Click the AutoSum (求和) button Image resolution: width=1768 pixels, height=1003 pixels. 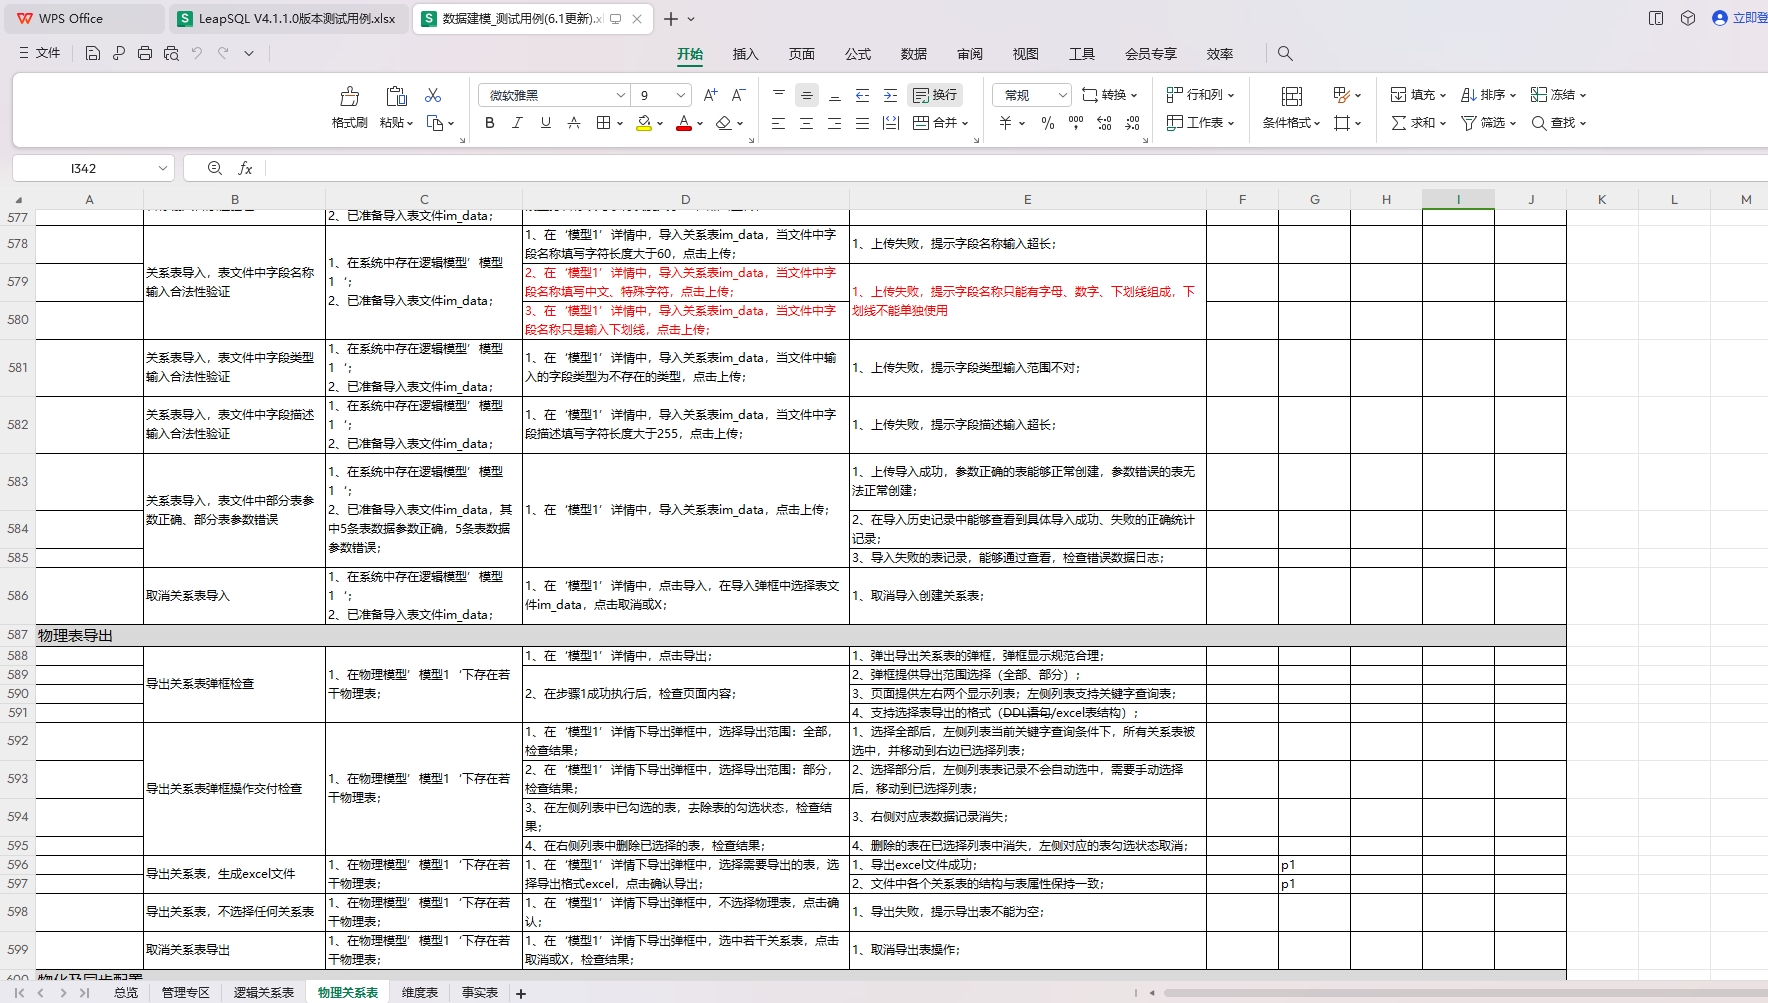point(1418,123)
